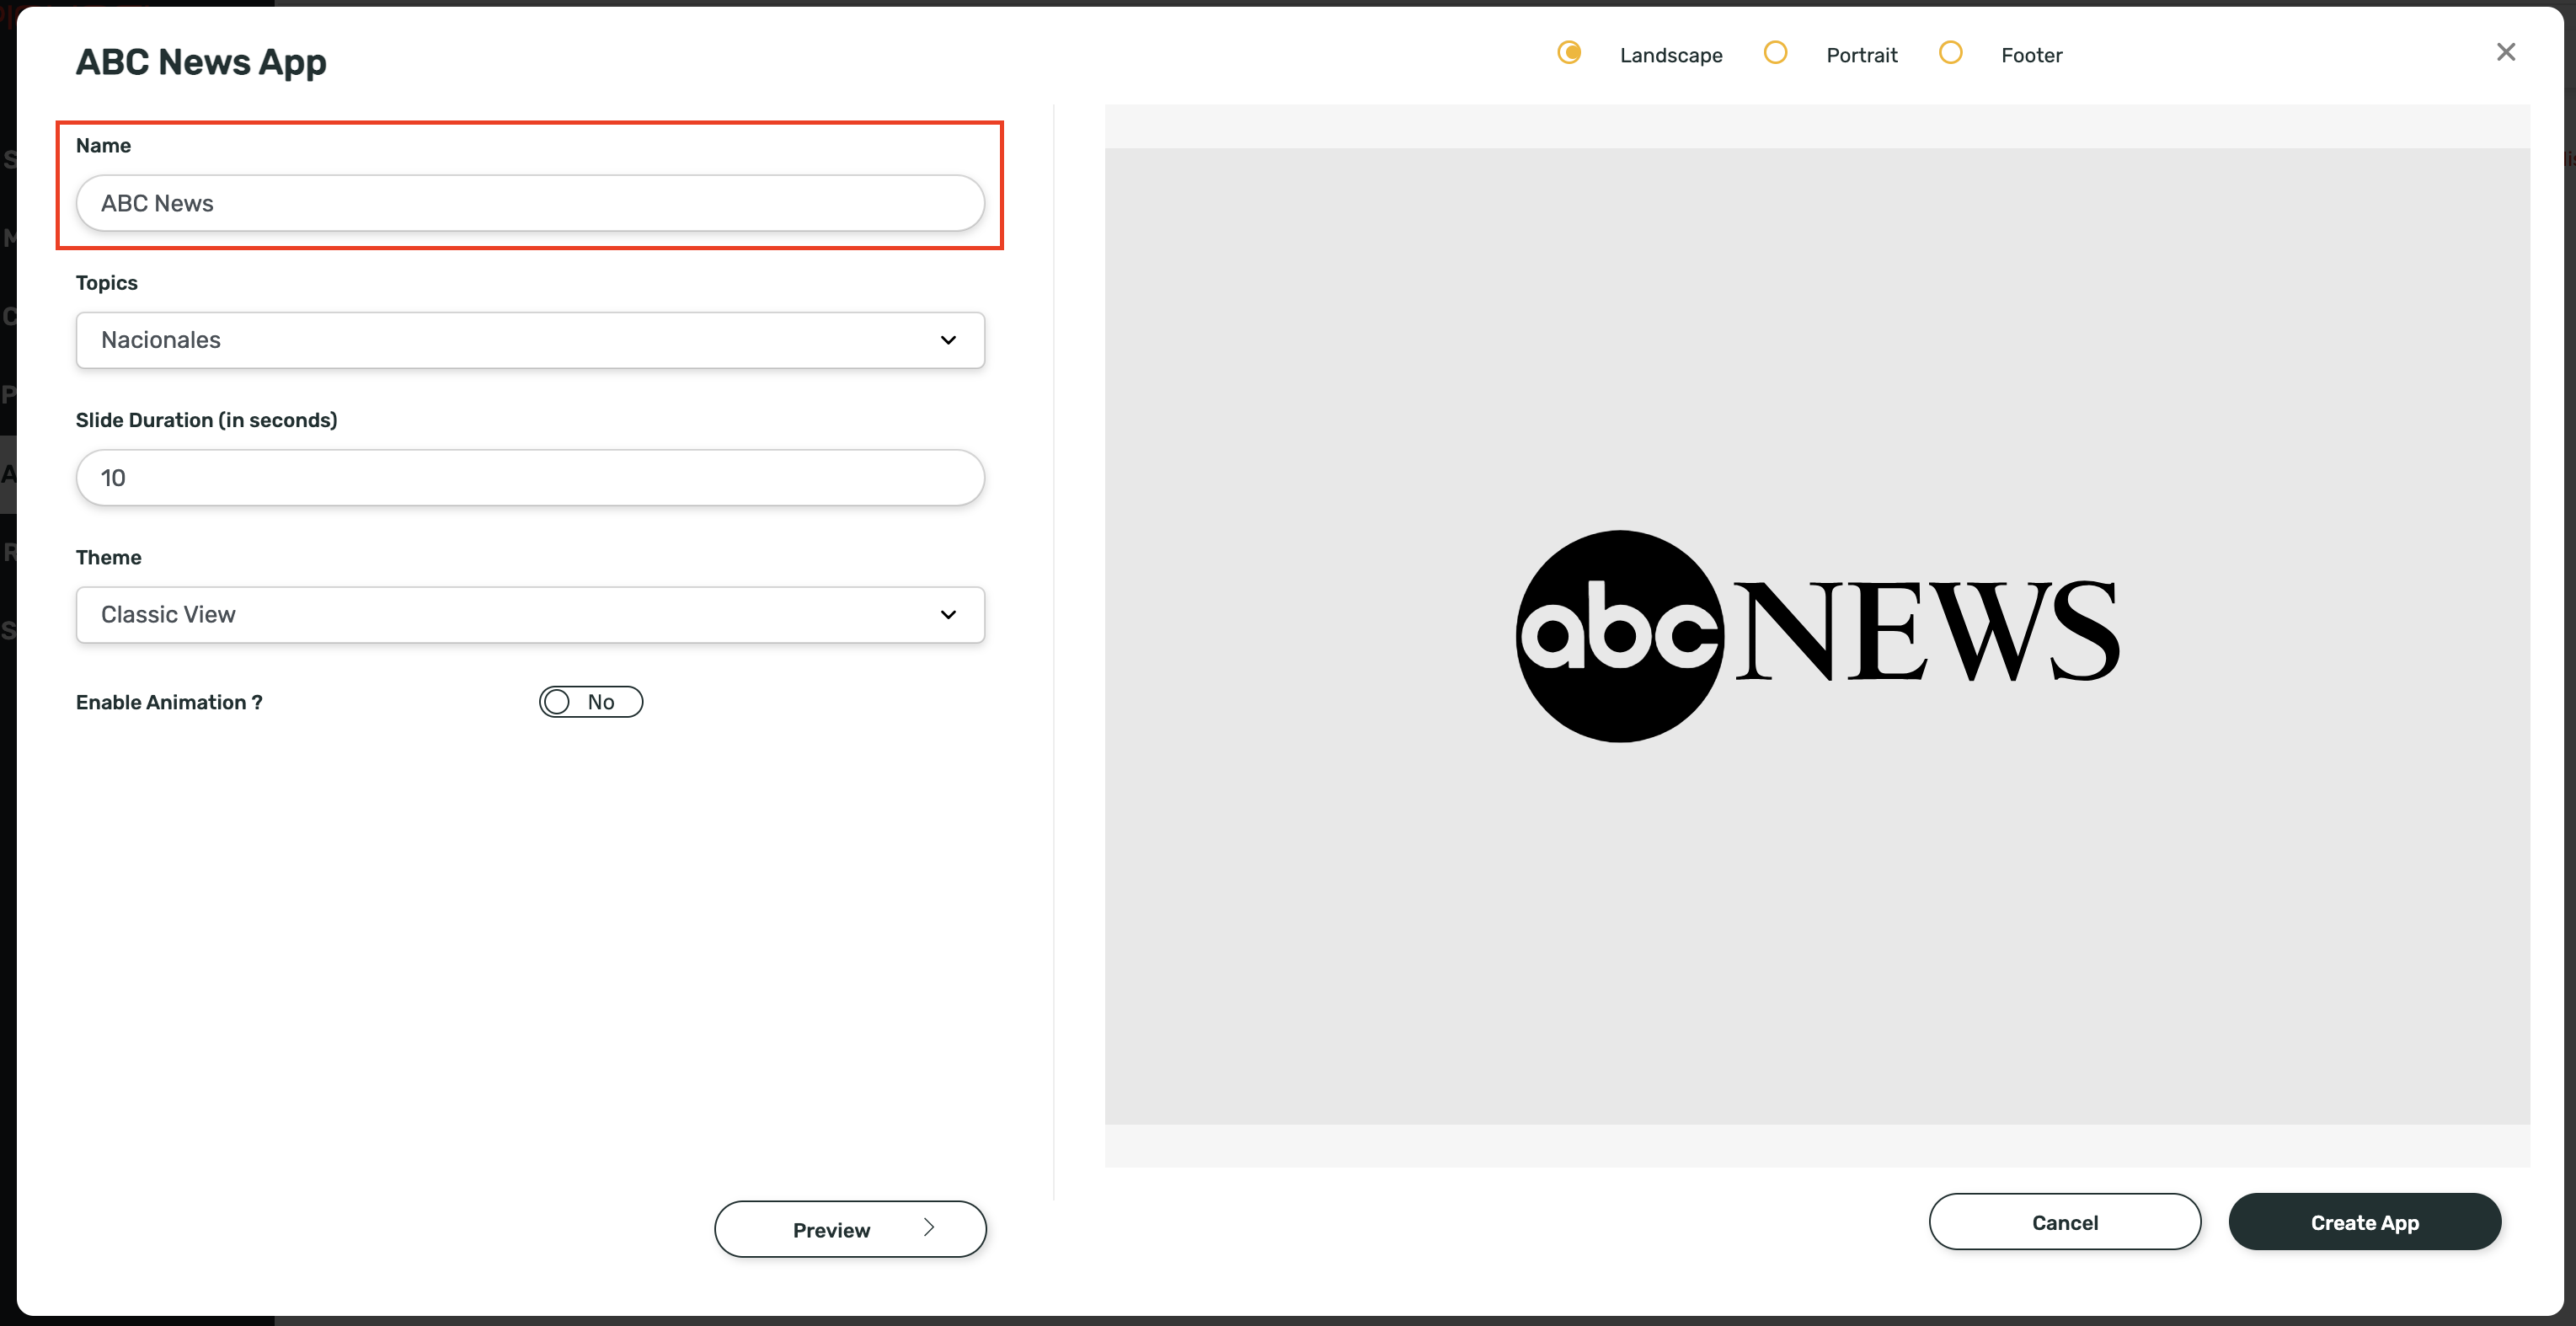2576x1326 pixels.
Task: Click the Slide Duration input field
Action: 530,478
